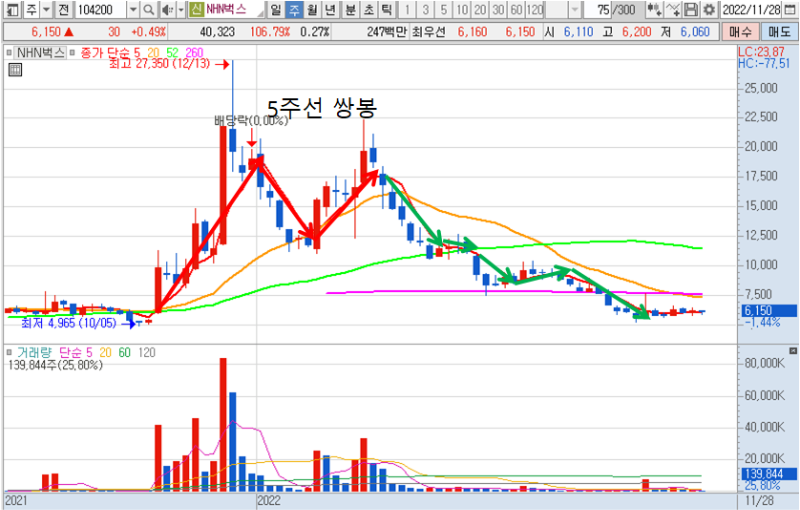Click the 139,844주(25,80%) volume readout
The height and width of the screenshot is (510, 800).
point(56,365)
